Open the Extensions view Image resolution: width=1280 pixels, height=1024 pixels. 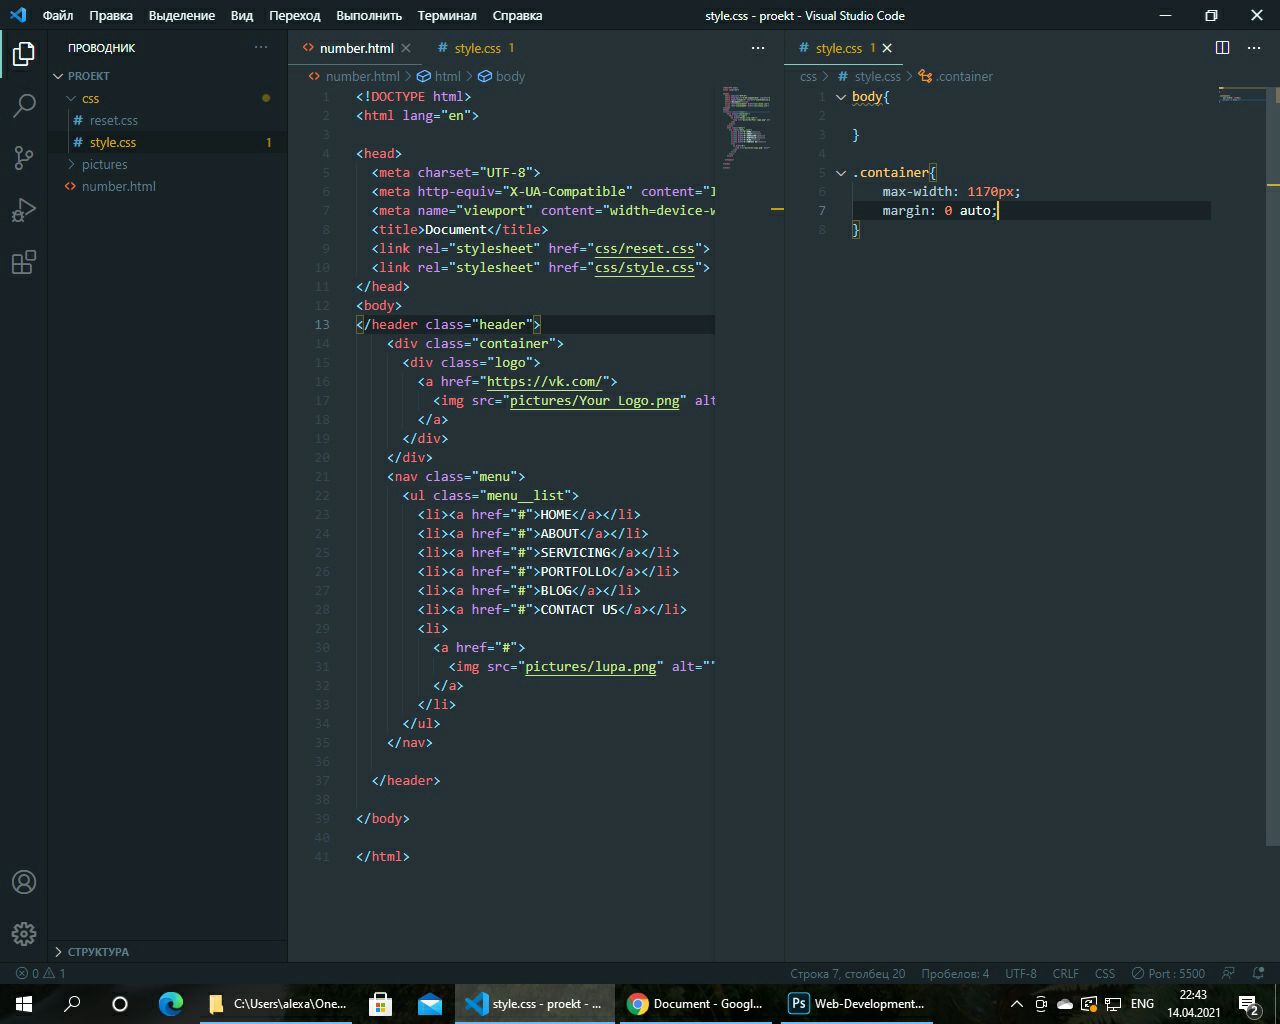pyautogui.click(x=24, y=263)
